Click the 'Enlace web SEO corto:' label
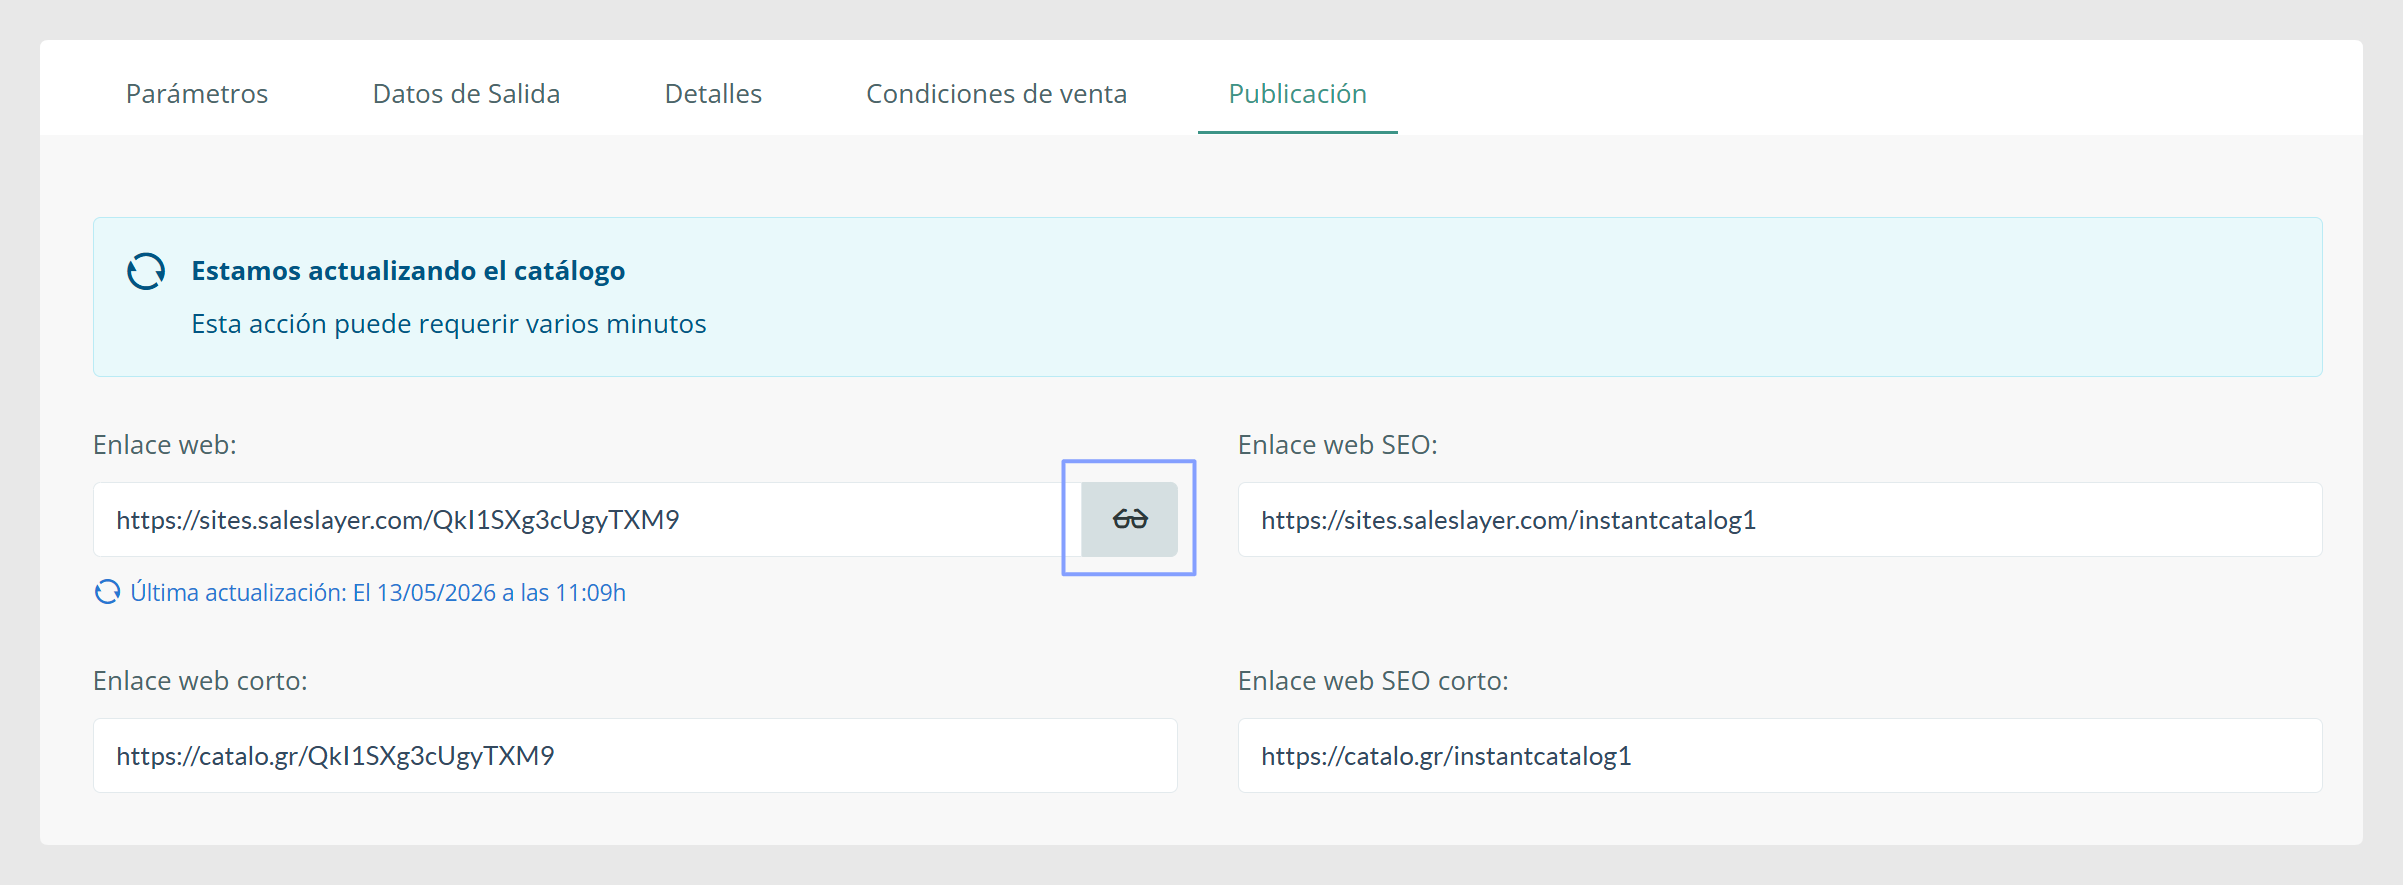The image size is (2403, 885). pos(1373,681)
